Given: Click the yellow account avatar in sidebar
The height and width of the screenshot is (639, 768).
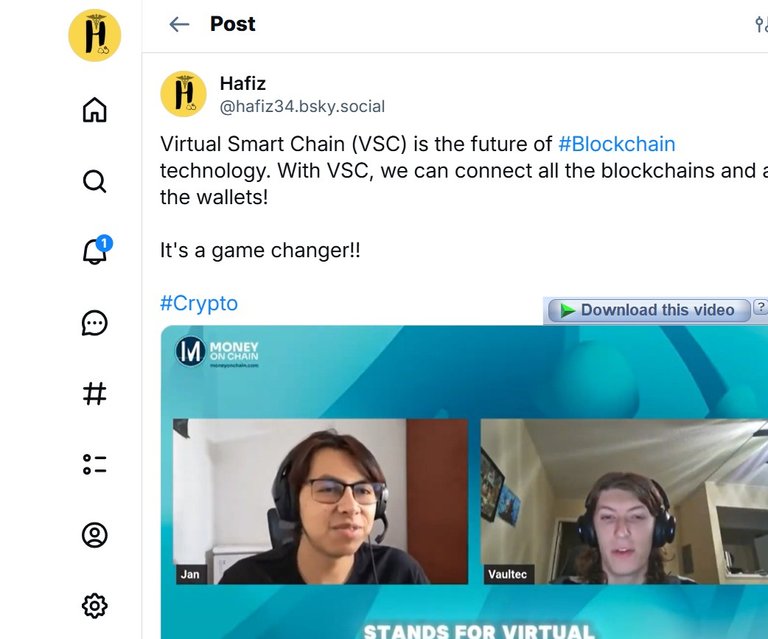Looking at the screenshot, I should 95,35.
